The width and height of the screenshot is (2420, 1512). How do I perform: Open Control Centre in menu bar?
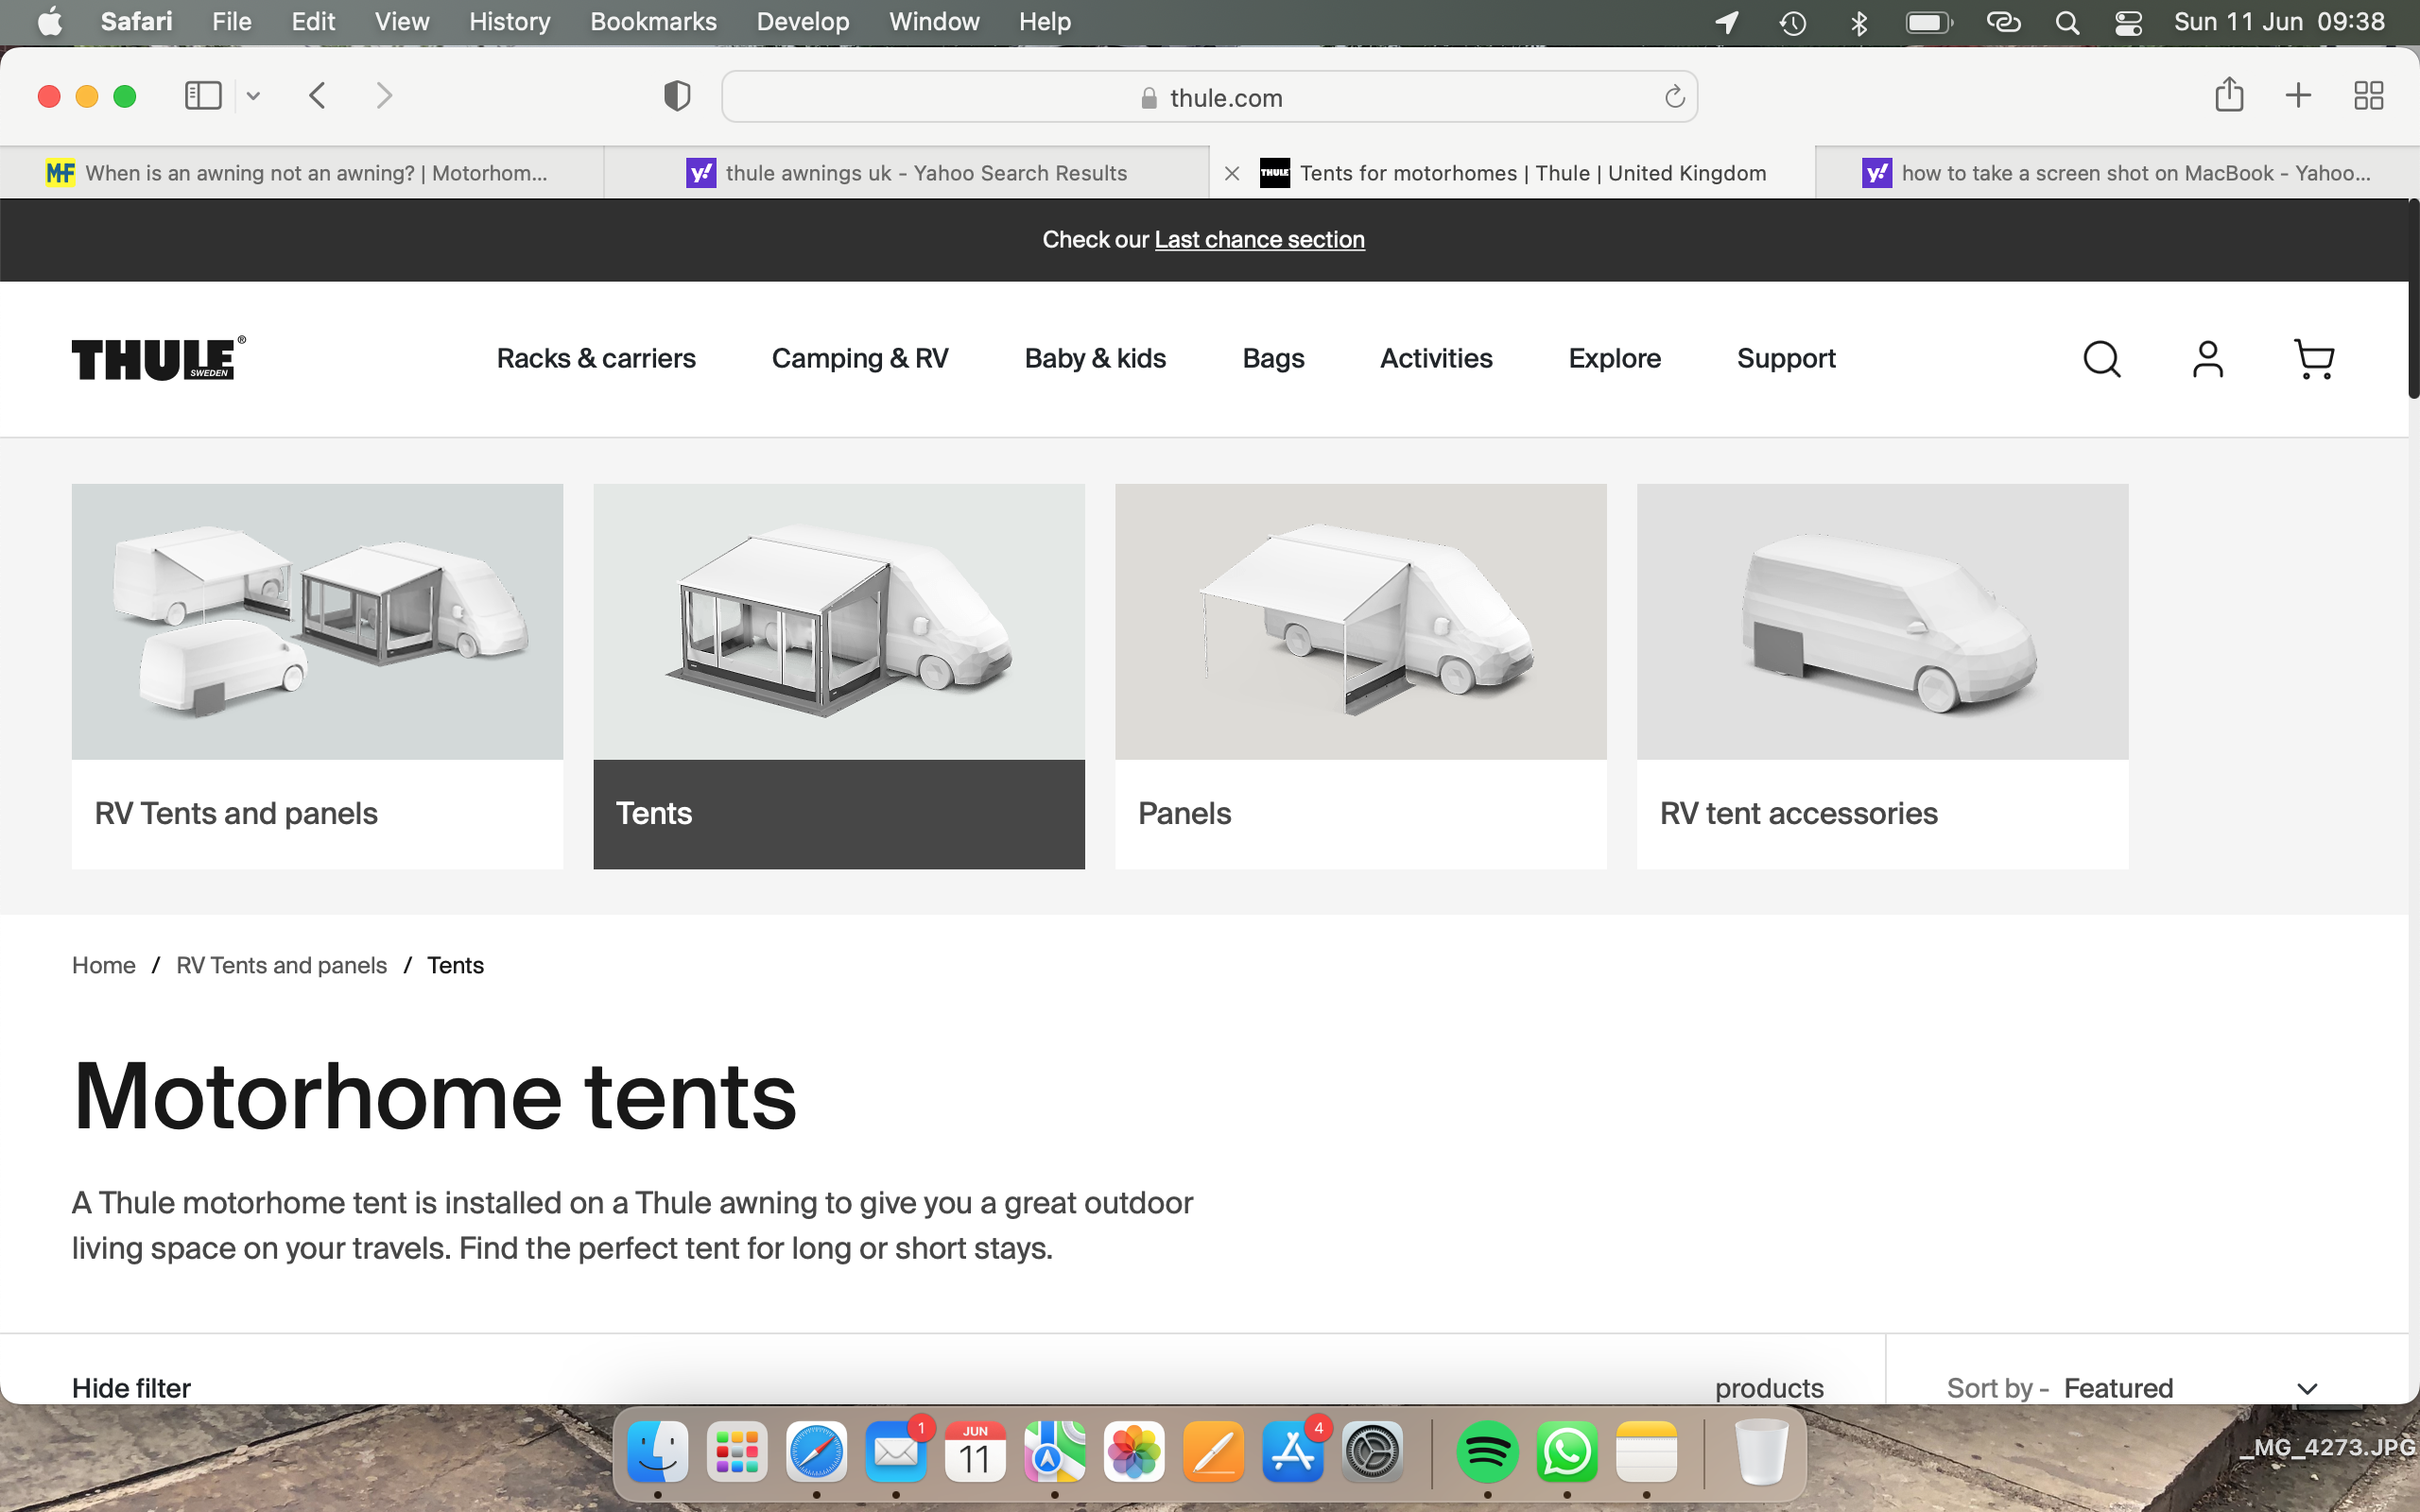(2129, 22)
